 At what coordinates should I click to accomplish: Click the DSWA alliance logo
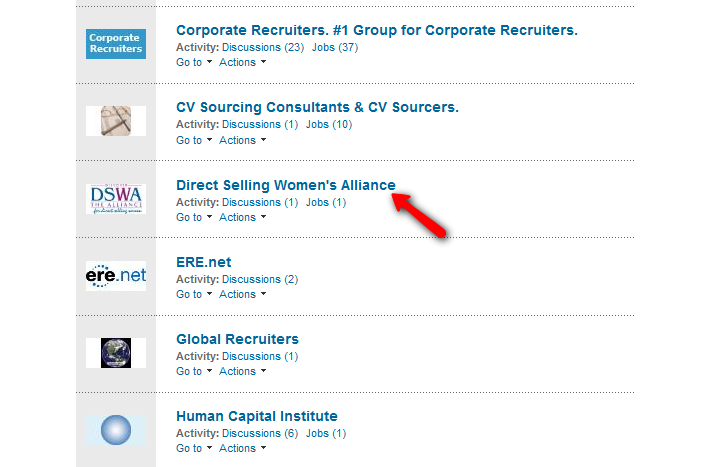click(x=116, y=199)
